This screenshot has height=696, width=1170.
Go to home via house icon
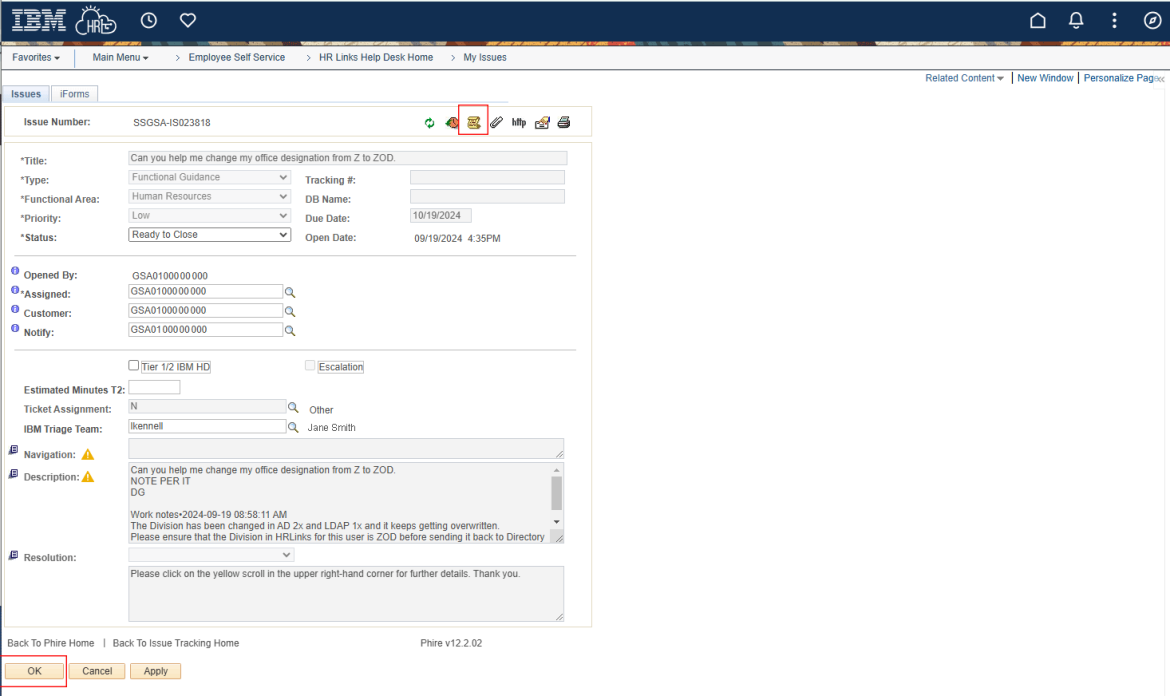pyautogui.click(x=1038, y=21)
